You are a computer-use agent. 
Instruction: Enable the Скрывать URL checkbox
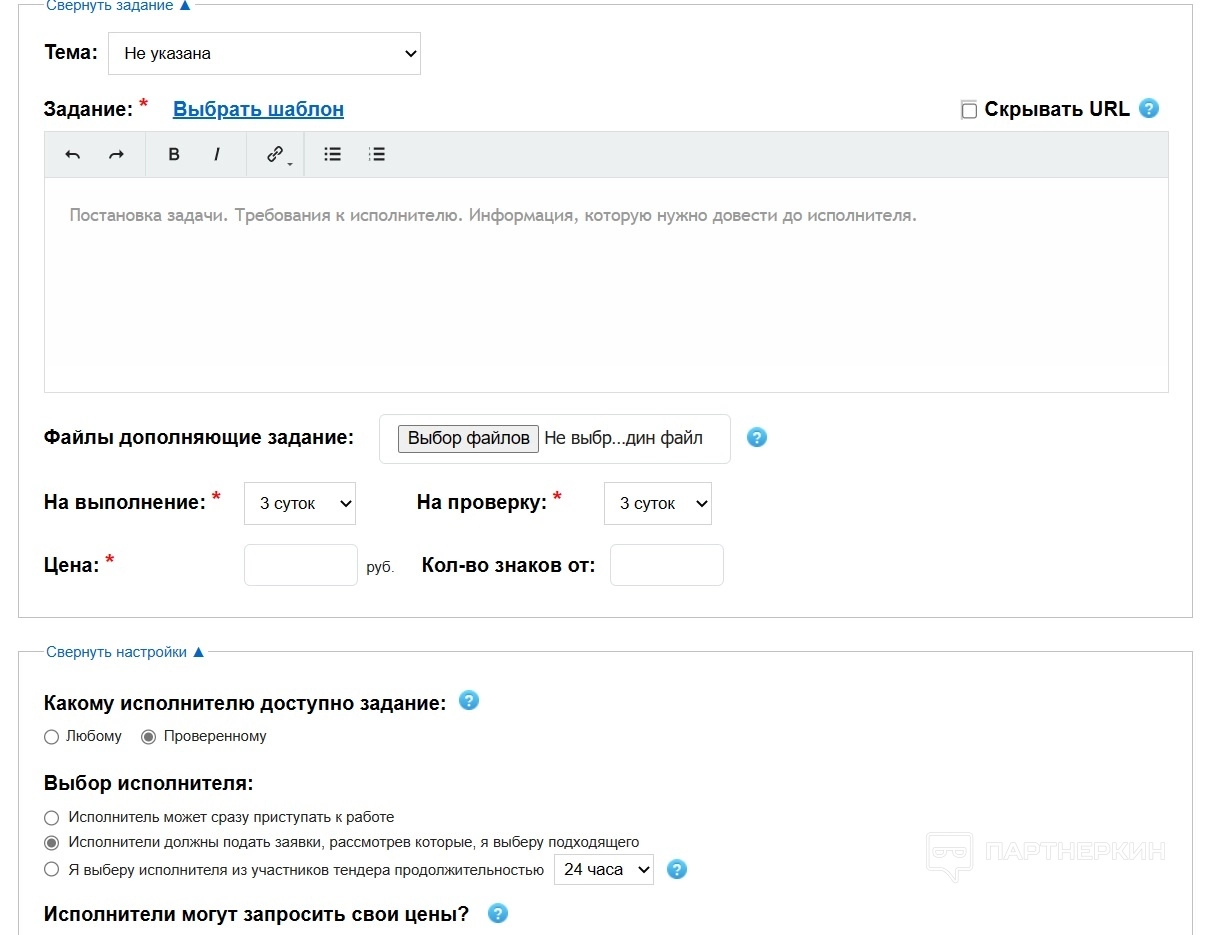tap(969, 110)
